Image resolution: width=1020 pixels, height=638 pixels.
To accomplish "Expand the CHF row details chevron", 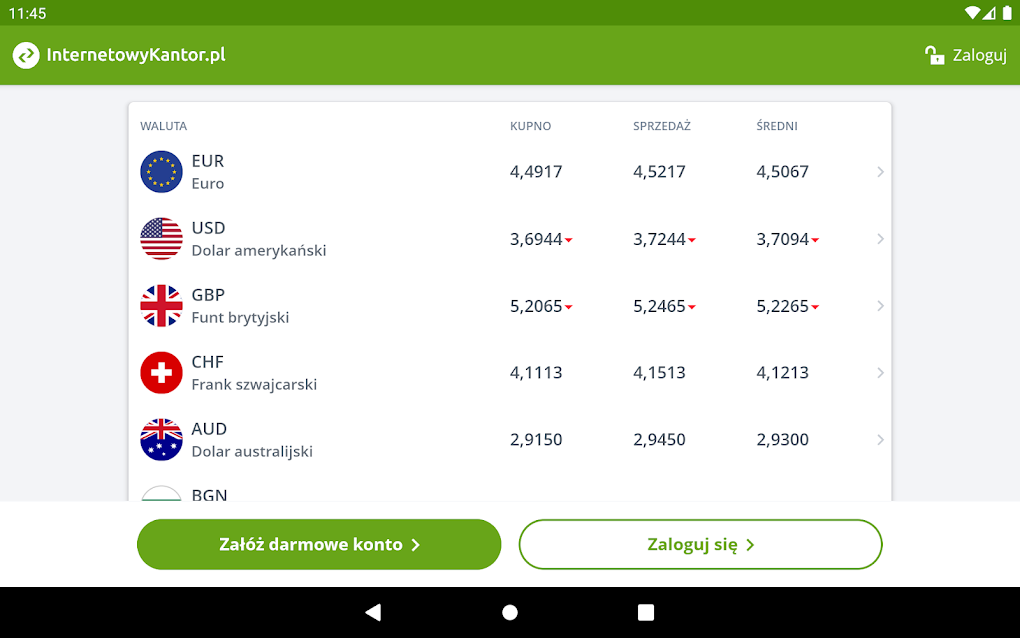I will [x=880, y=372].
